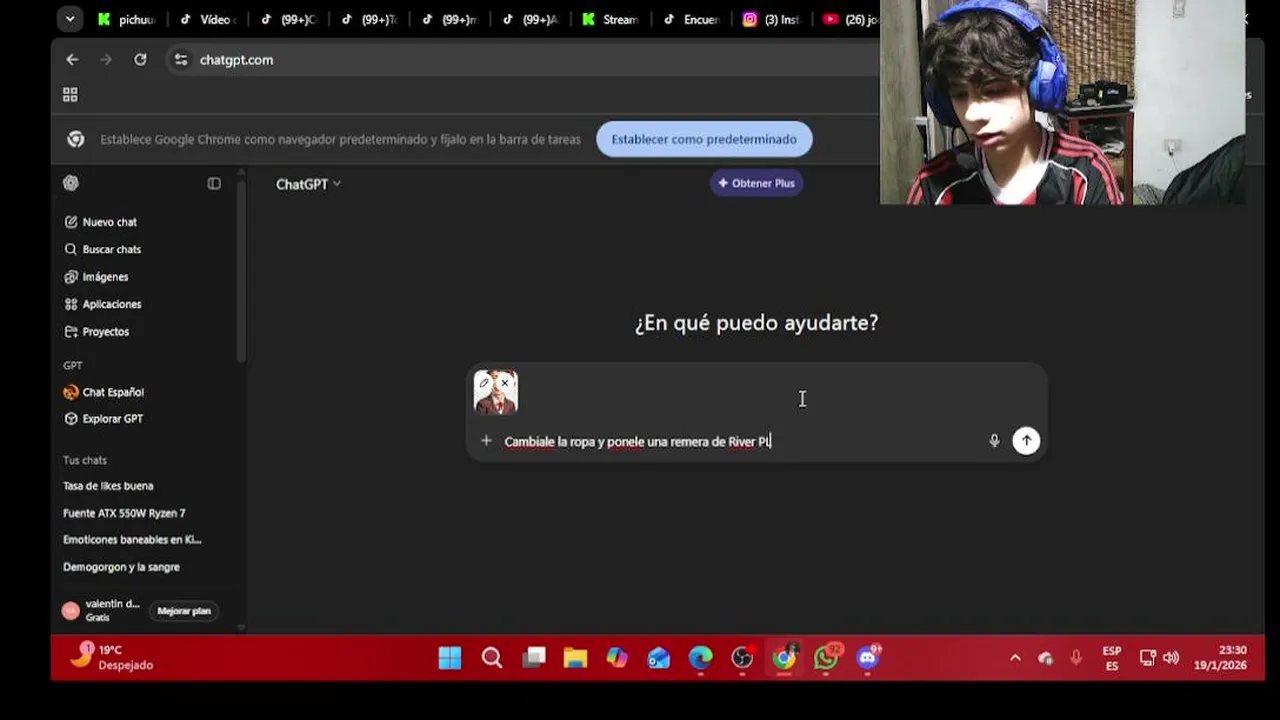
Task: Click the Chrome taskbar icon
Action: [x=784, y=657]
